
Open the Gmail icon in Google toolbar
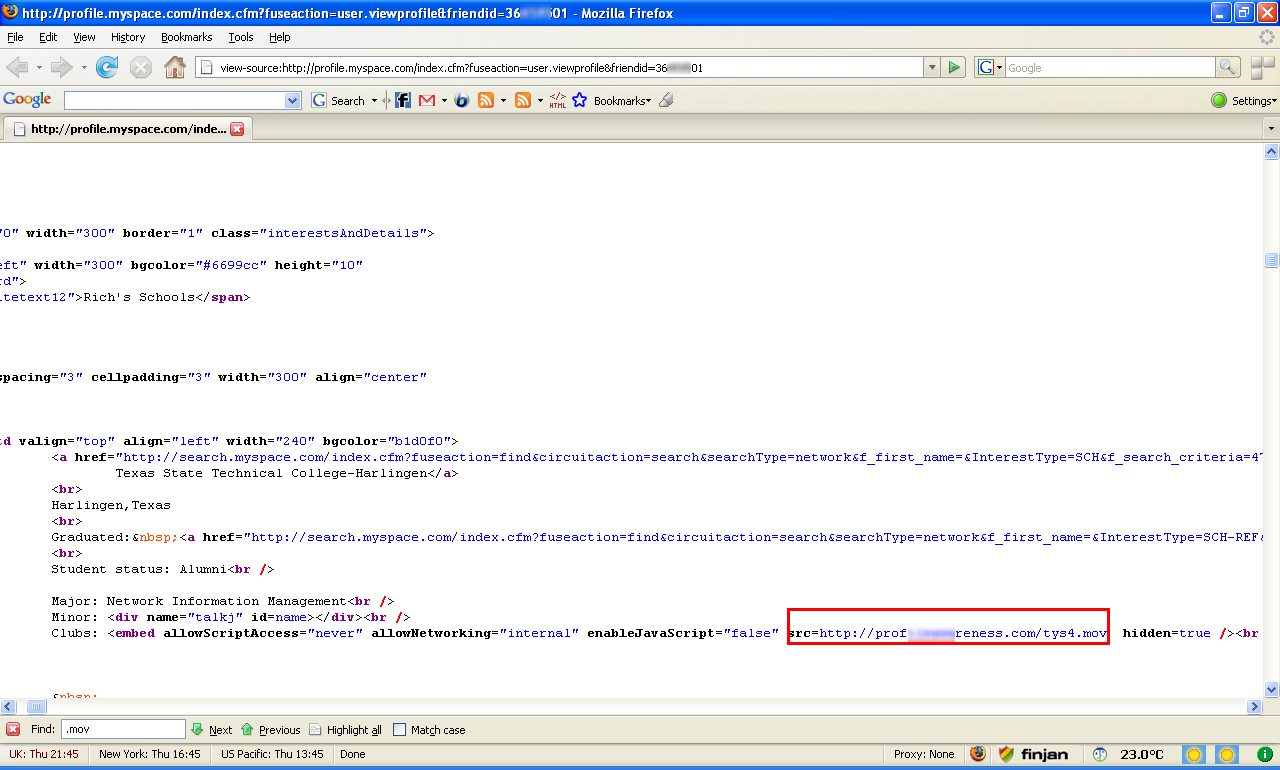pyautogui.click(x=426, y=100)
